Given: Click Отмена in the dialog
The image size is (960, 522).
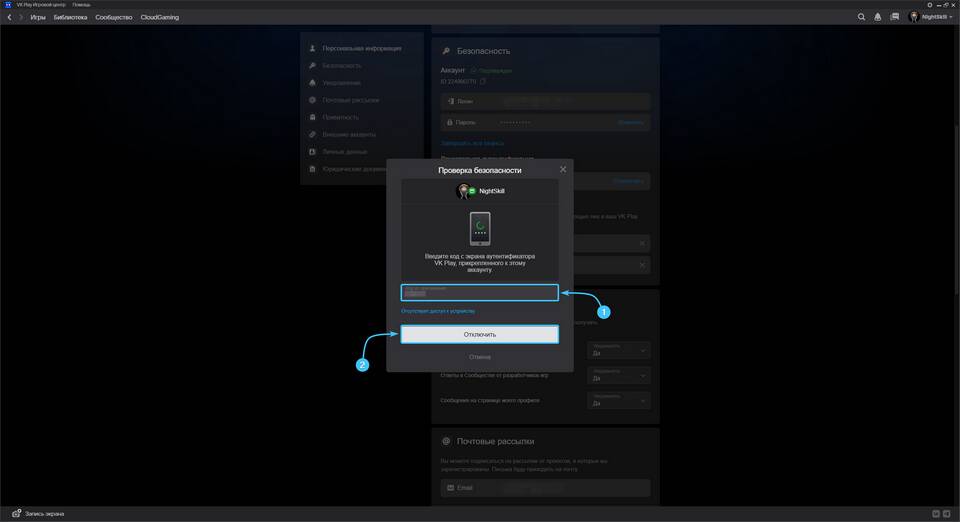Looking at the screenshot, I should (x=479, y=357).
